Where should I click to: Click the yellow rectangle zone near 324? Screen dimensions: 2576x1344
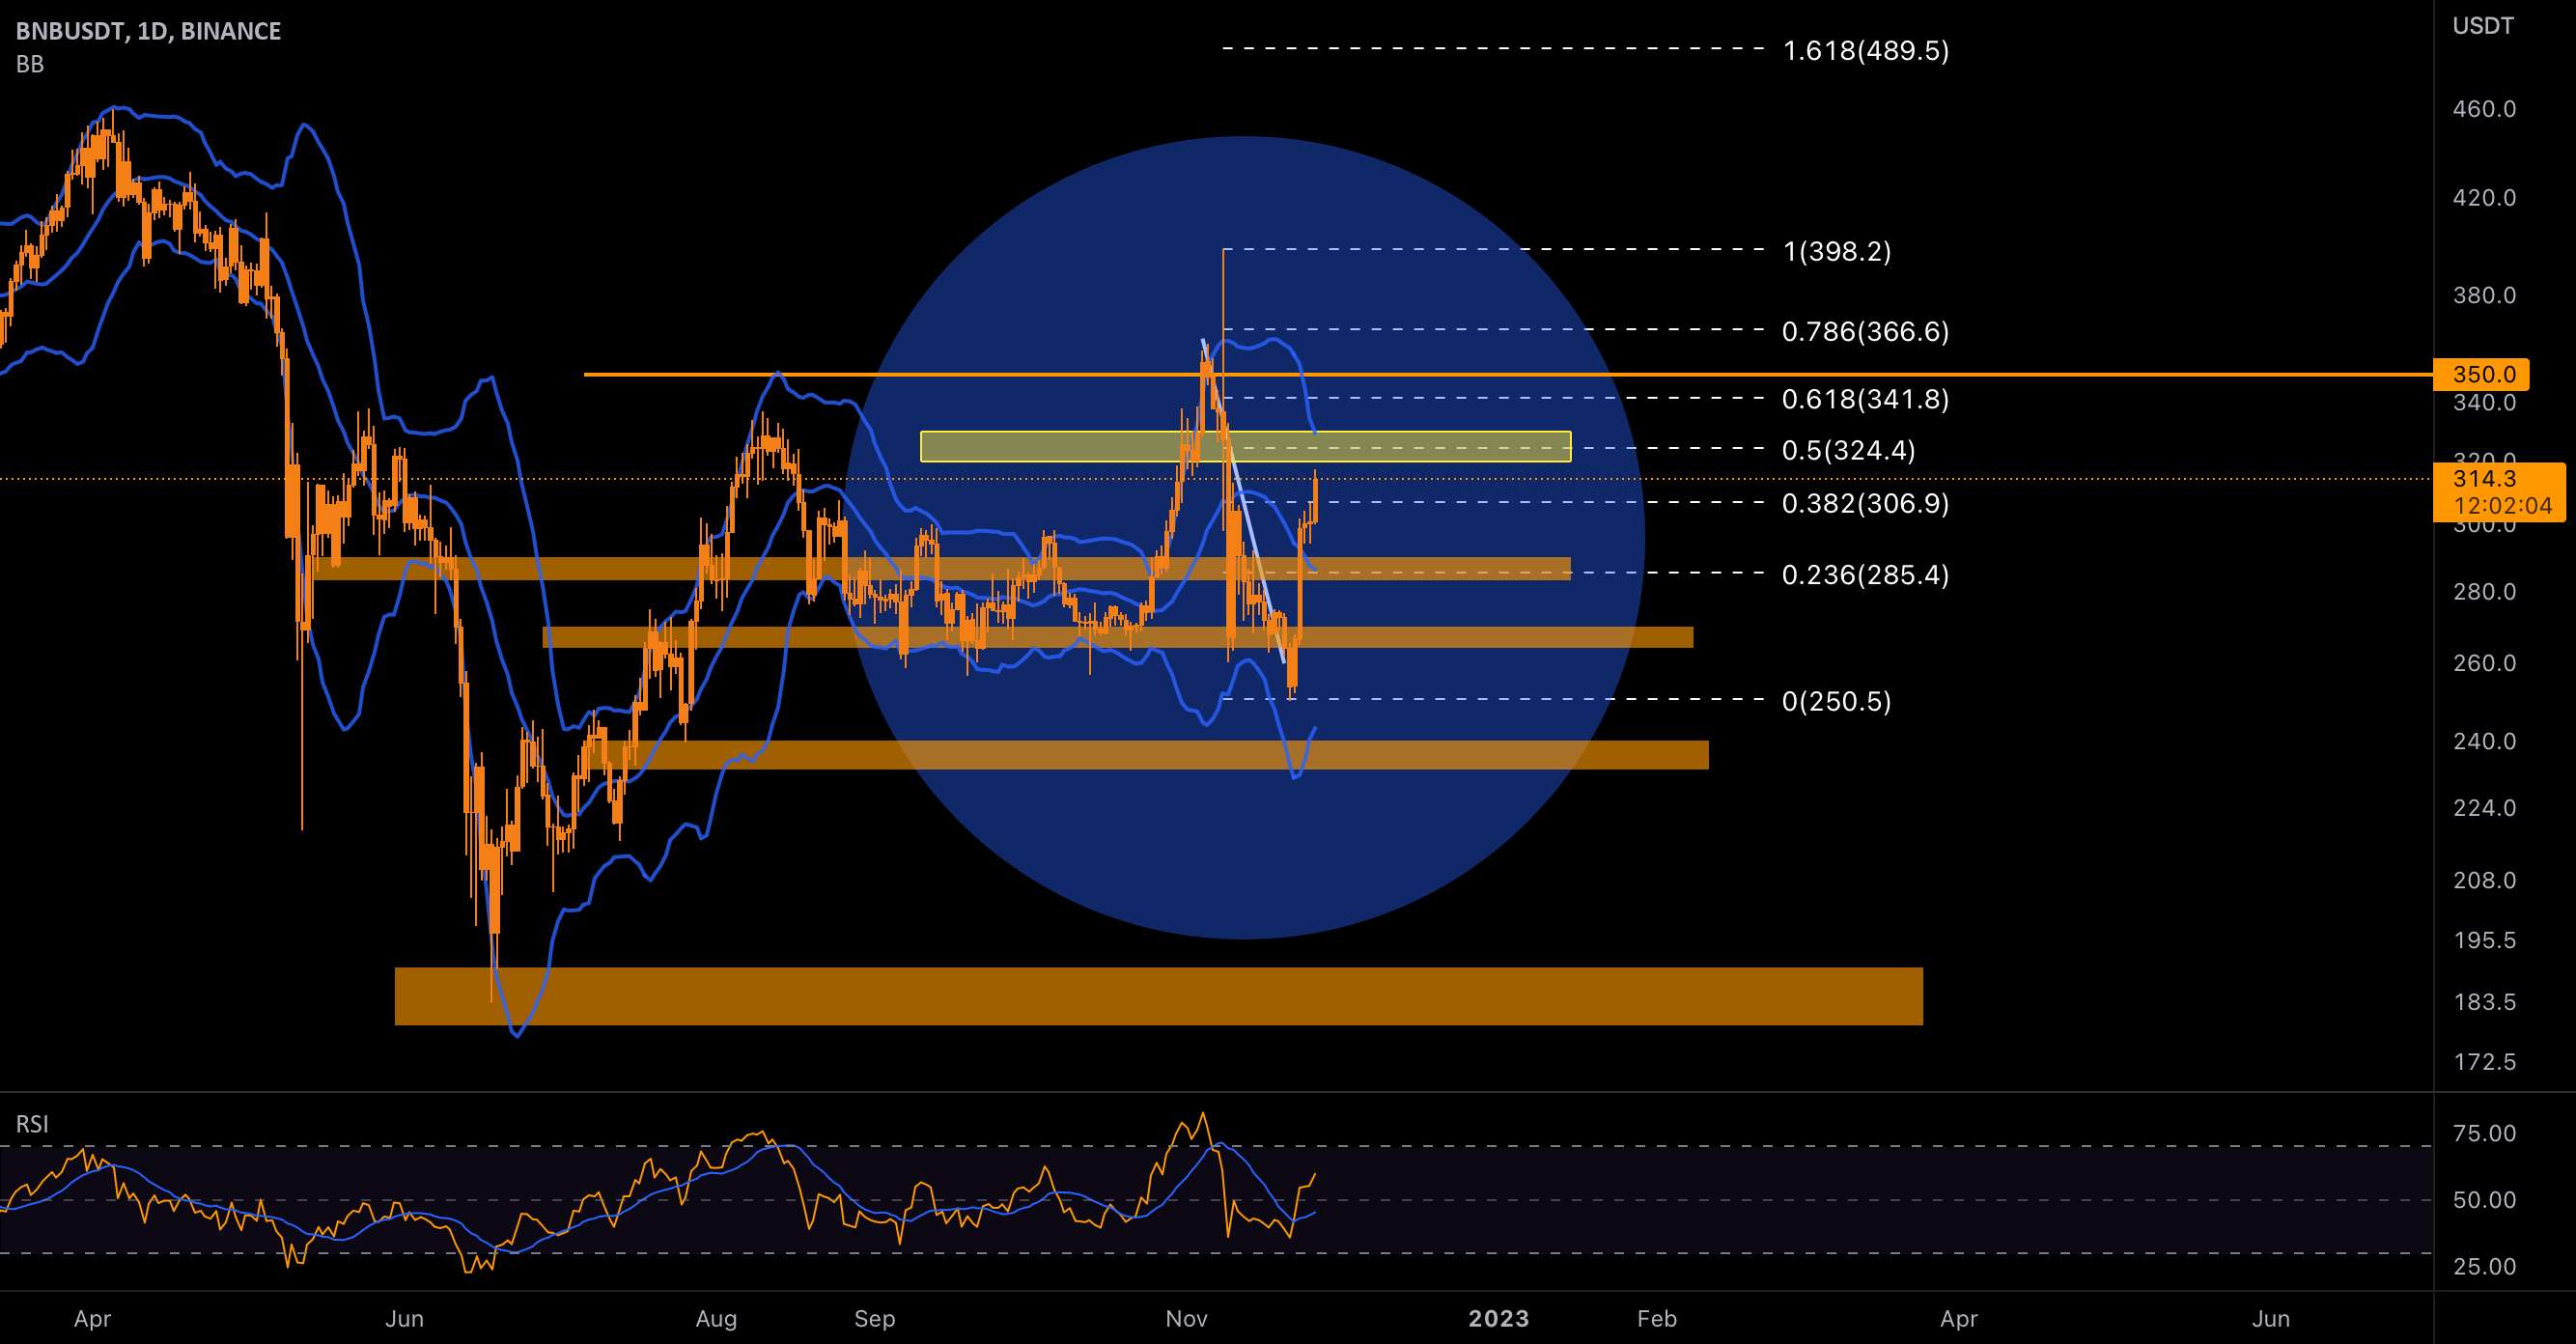(x=1245, y=446)
